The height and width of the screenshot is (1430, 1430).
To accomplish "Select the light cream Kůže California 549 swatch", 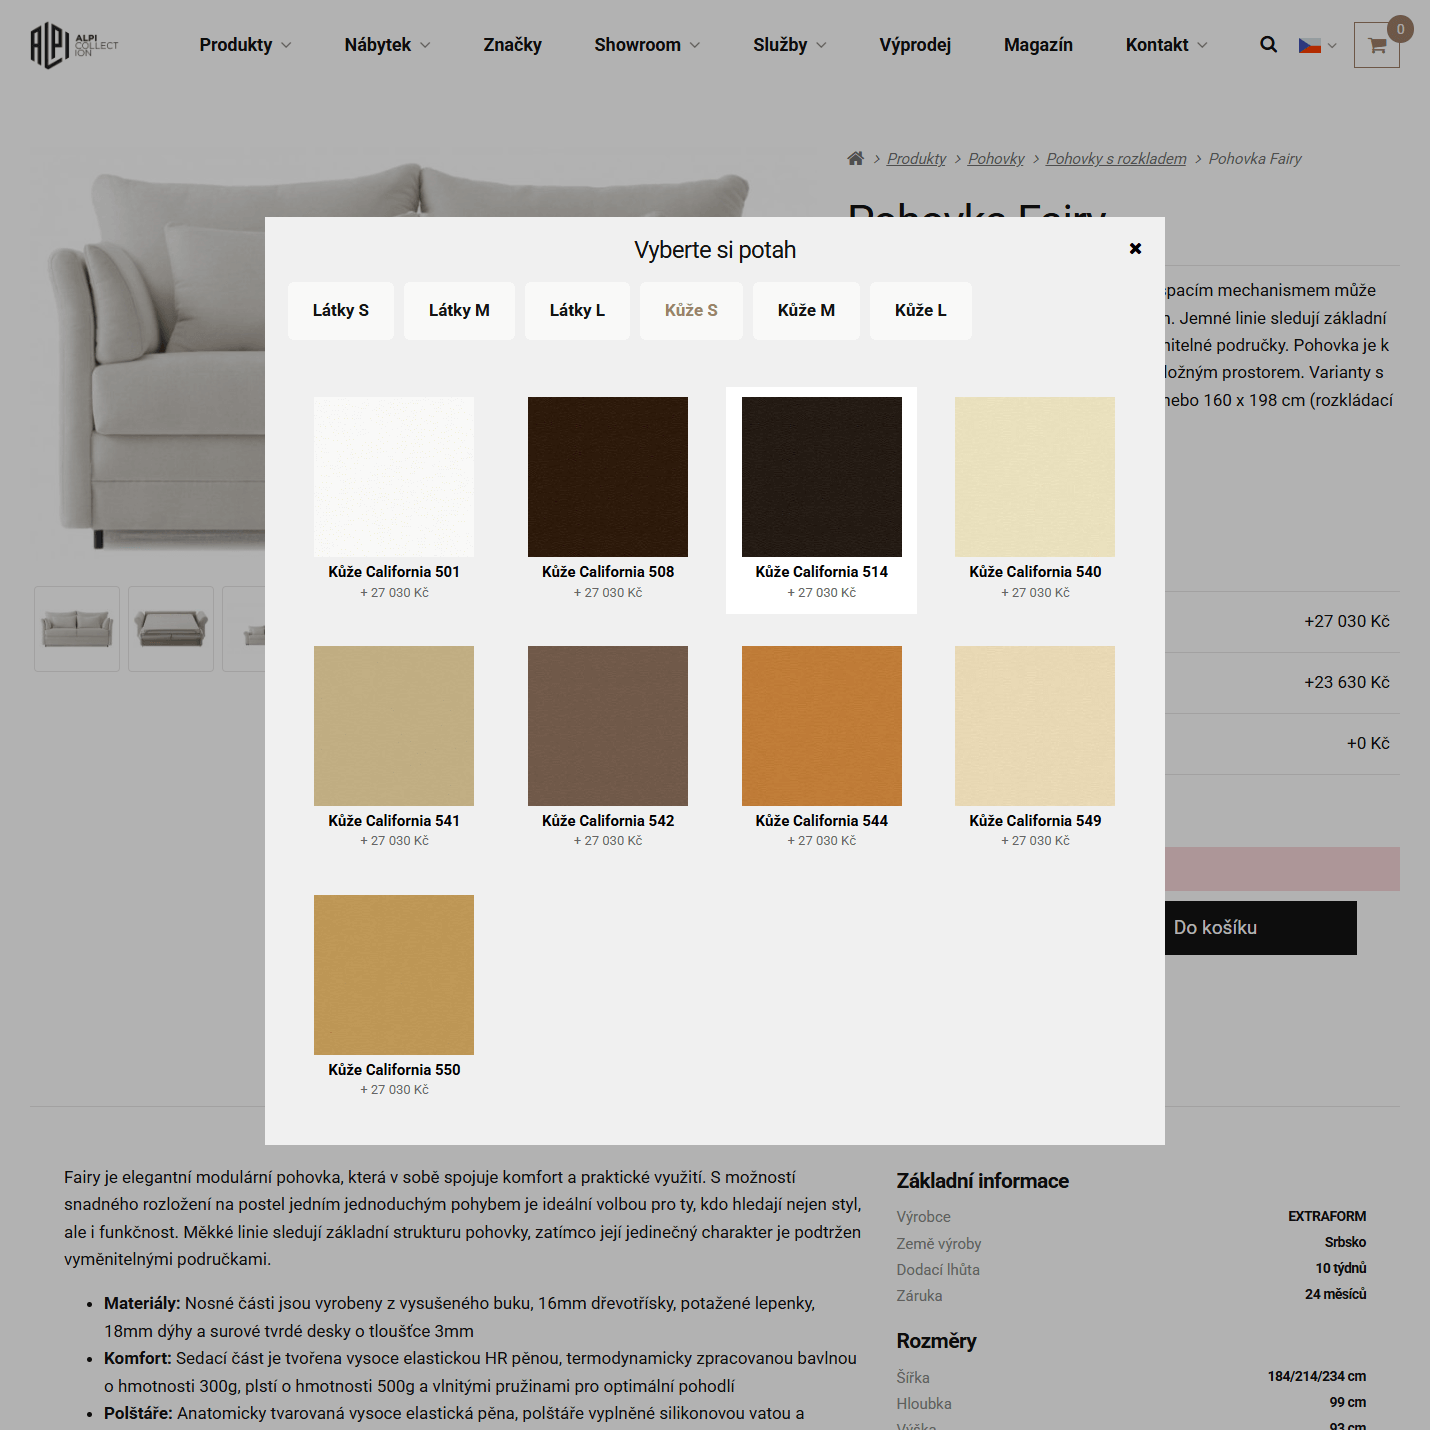I will coord(1035,726).
